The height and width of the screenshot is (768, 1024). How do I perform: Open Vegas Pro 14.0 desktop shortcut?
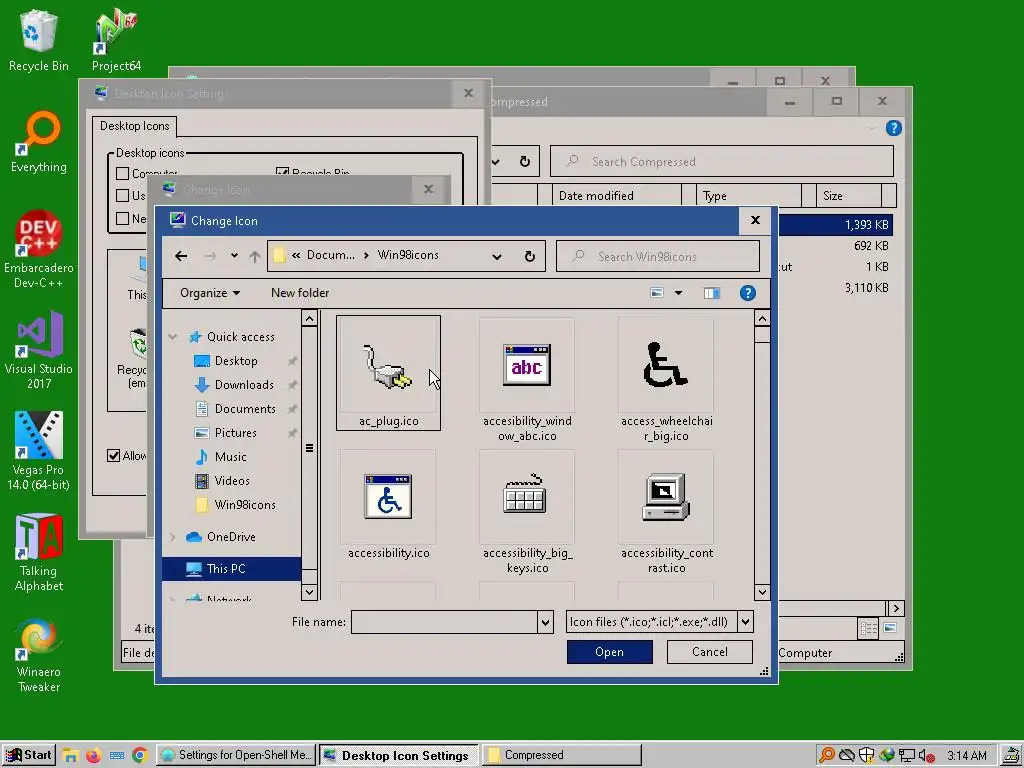click(x=39, y=451)
